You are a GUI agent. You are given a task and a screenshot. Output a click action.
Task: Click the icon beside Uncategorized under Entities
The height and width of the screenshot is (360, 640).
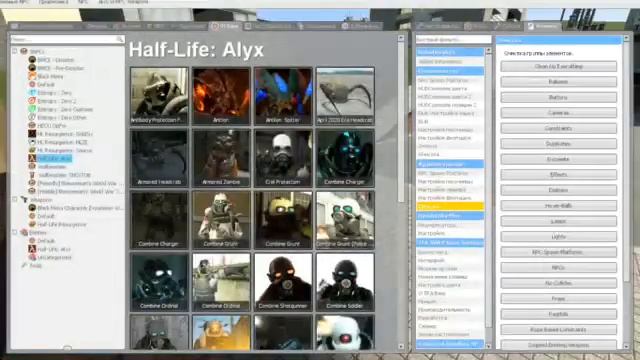32,257
